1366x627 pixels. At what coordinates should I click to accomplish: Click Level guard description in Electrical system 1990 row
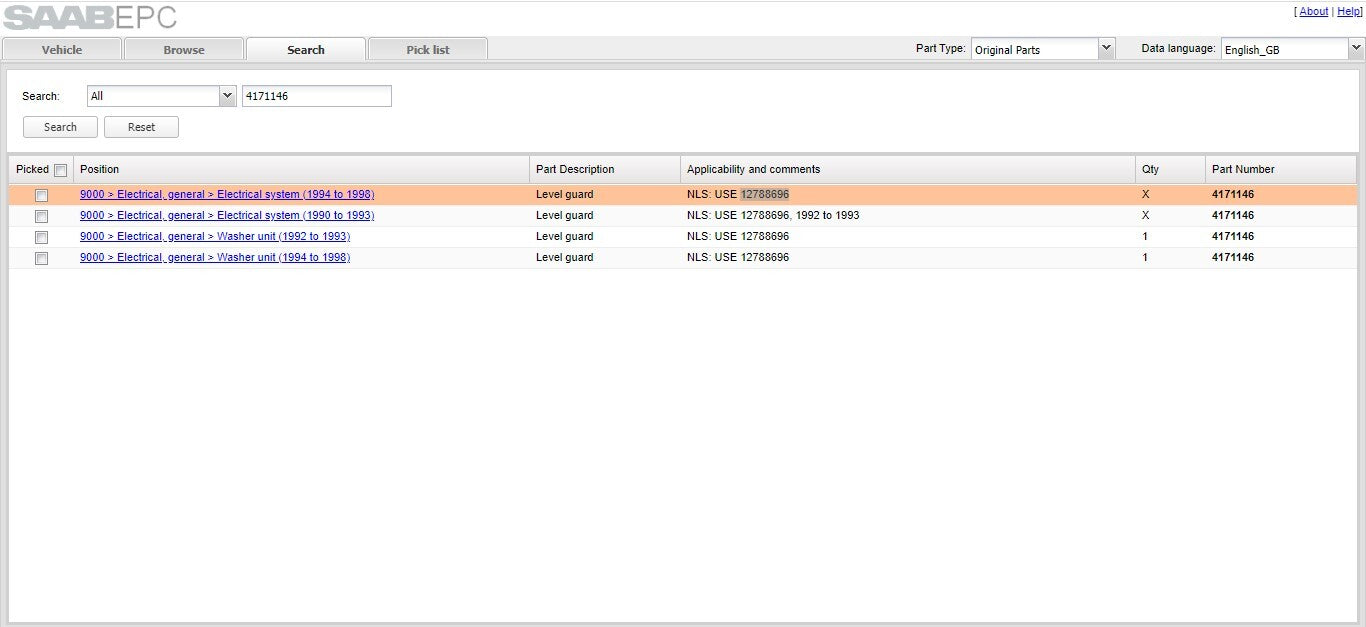(564, 215)
